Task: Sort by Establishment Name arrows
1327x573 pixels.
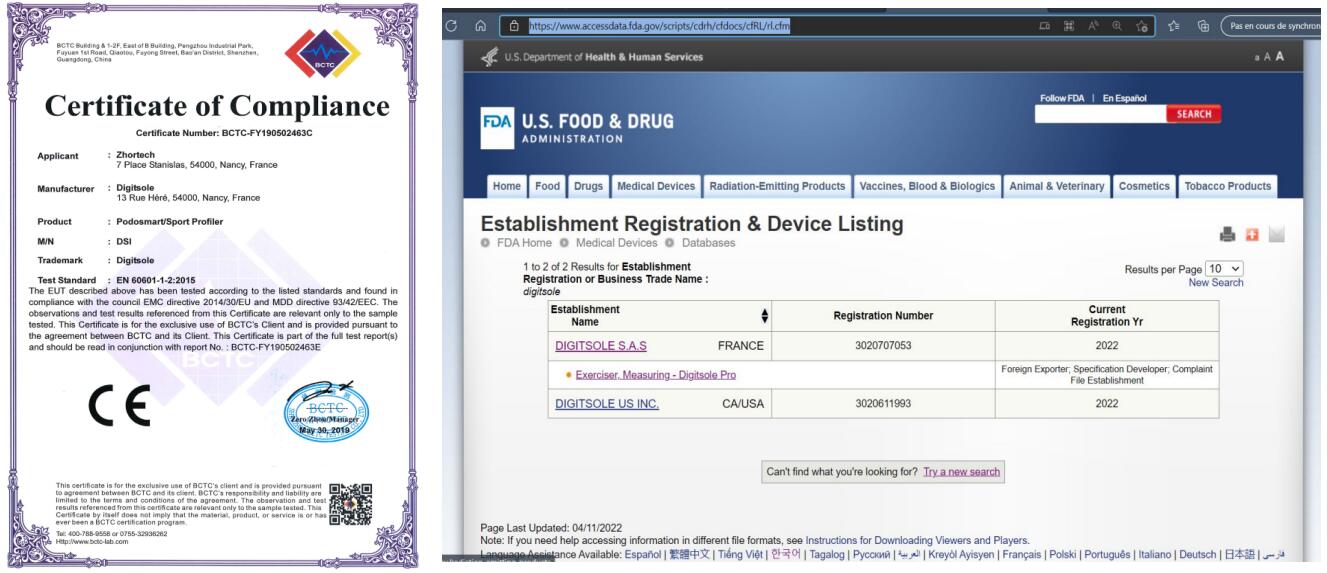Action: pyautogui.click(x=764, y=316)
